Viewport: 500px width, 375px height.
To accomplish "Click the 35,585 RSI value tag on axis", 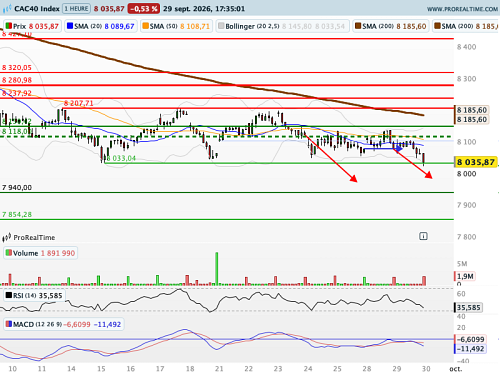I will click(x=468, y=307).
